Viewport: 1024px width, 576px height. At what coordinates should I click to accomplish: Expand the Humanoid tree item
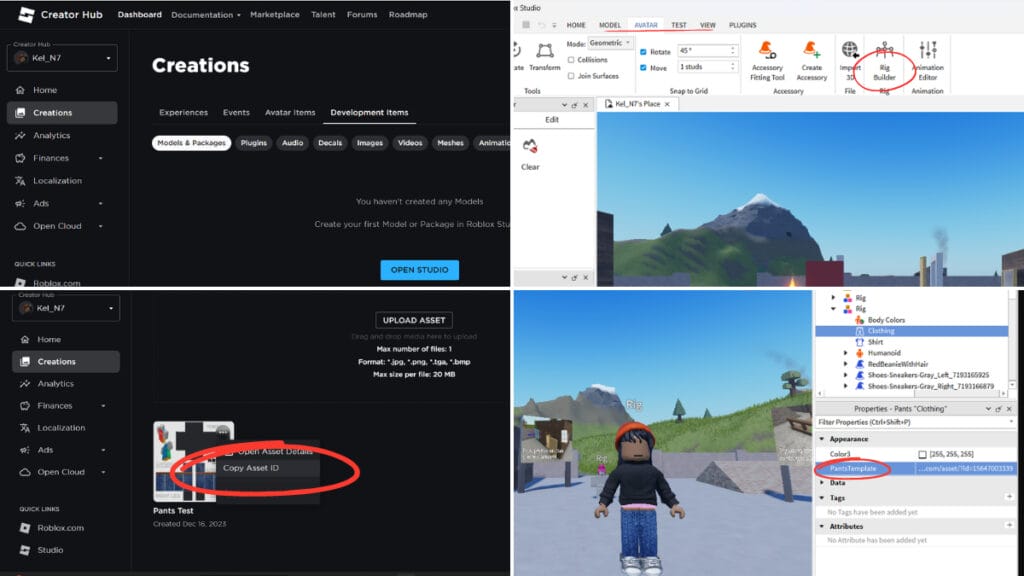coord(845,353)
